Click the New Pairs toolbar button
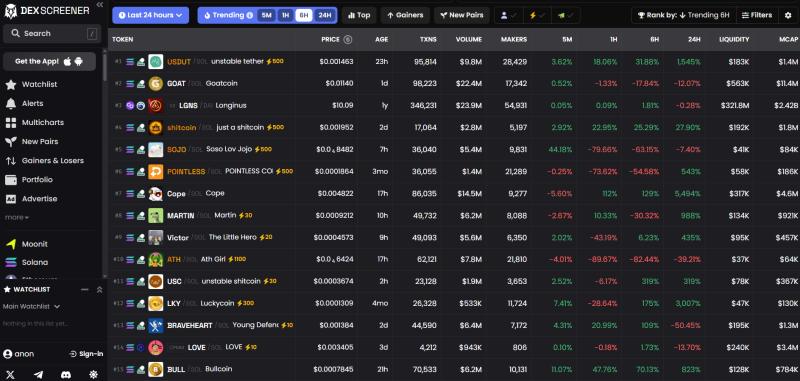The height and width of the screenshot is (381, 800). coord(462,15)
